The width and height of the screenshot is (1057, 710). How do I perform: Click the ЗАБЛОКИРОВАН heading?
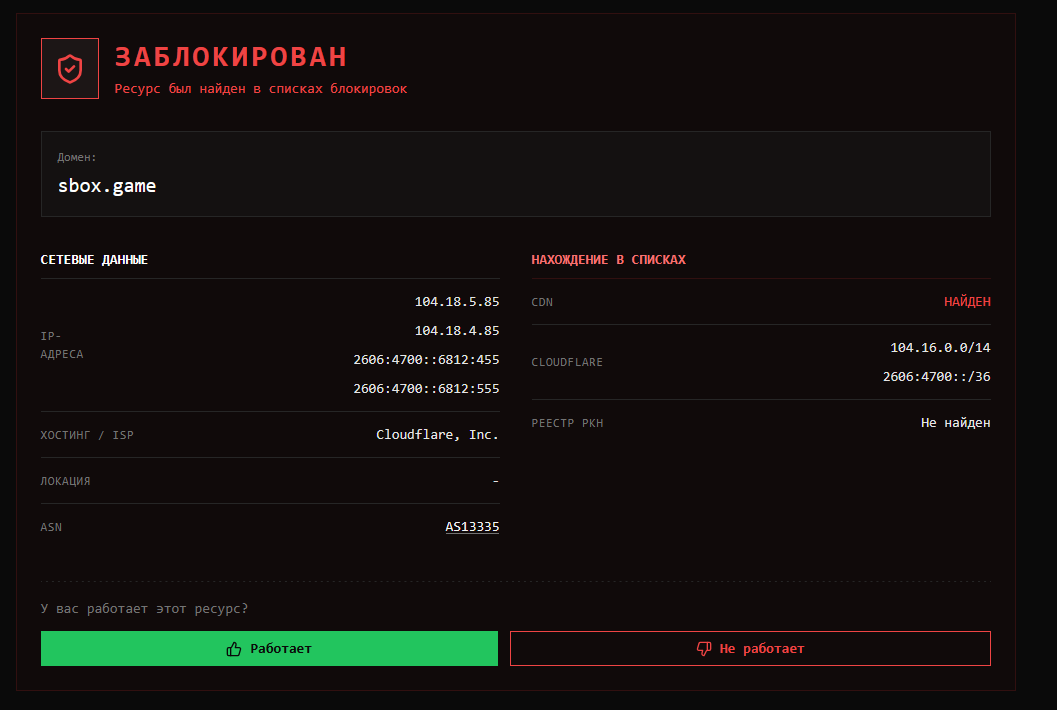pos(231,57)
